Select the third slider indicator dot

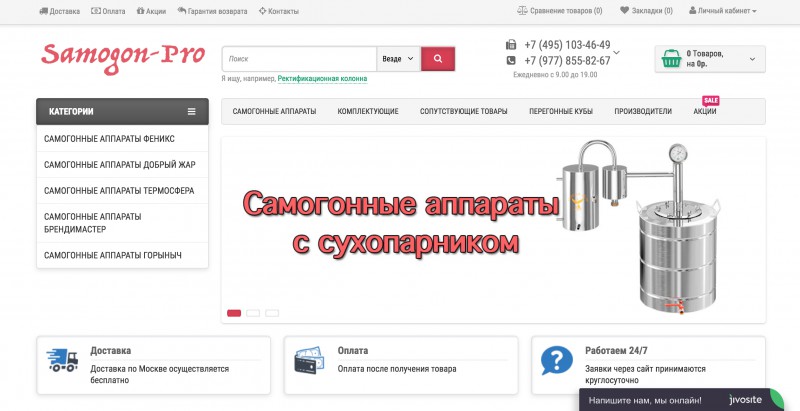(x=272, y=313)
